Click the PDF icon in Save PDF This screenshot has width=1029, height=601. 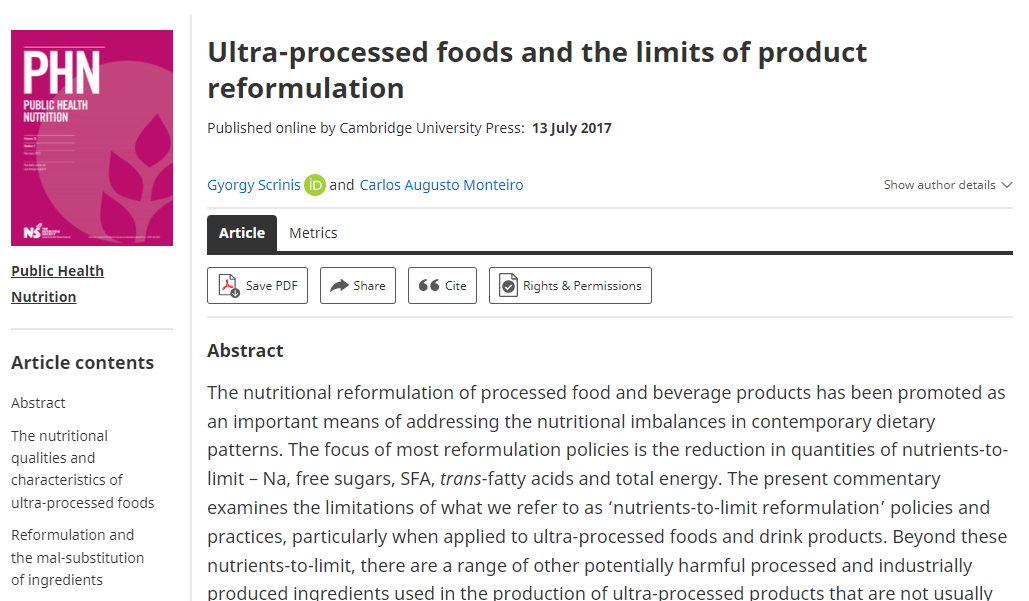(229, 285)
